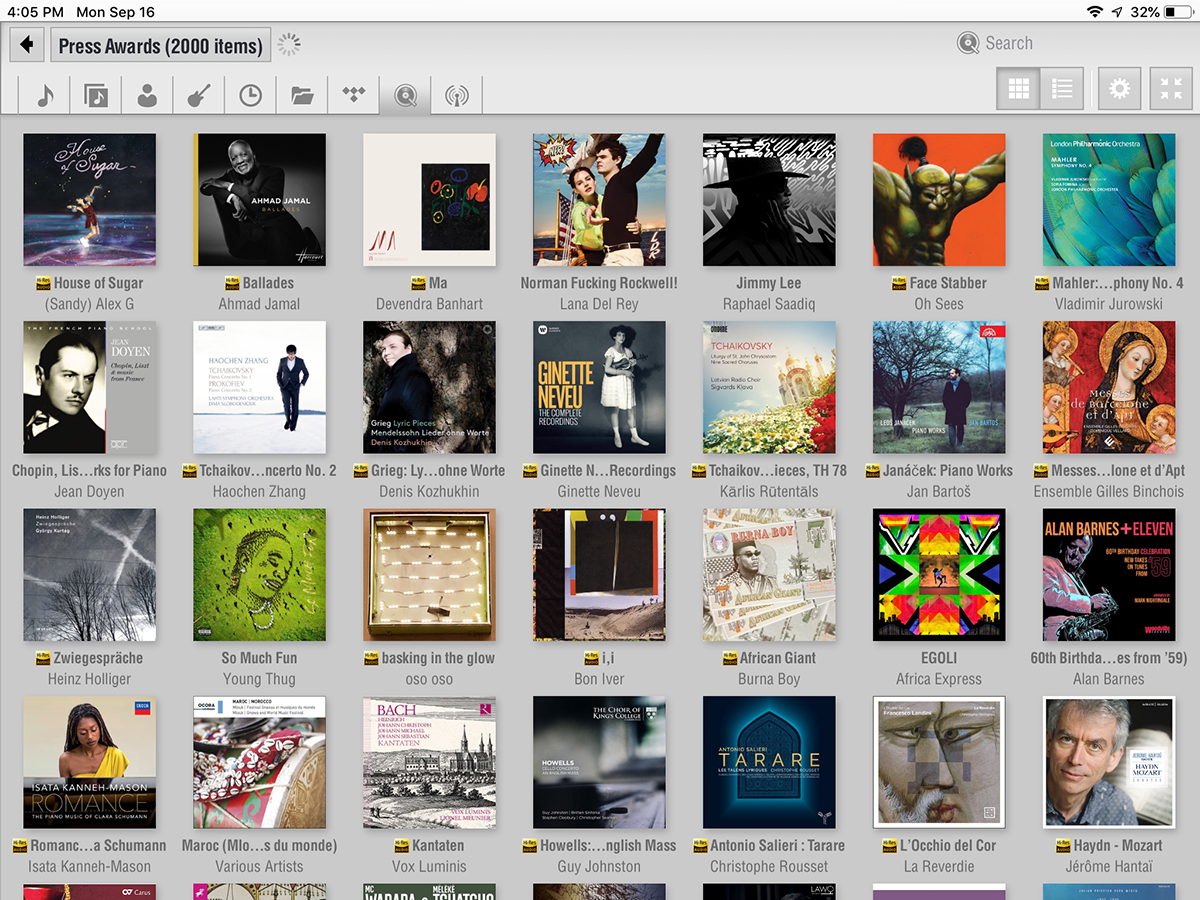Click the title 'Howells:...nglish Mass'
The height and width of the screenshot is (900, 1200).
pyautogui.click(x=608, y=846)
